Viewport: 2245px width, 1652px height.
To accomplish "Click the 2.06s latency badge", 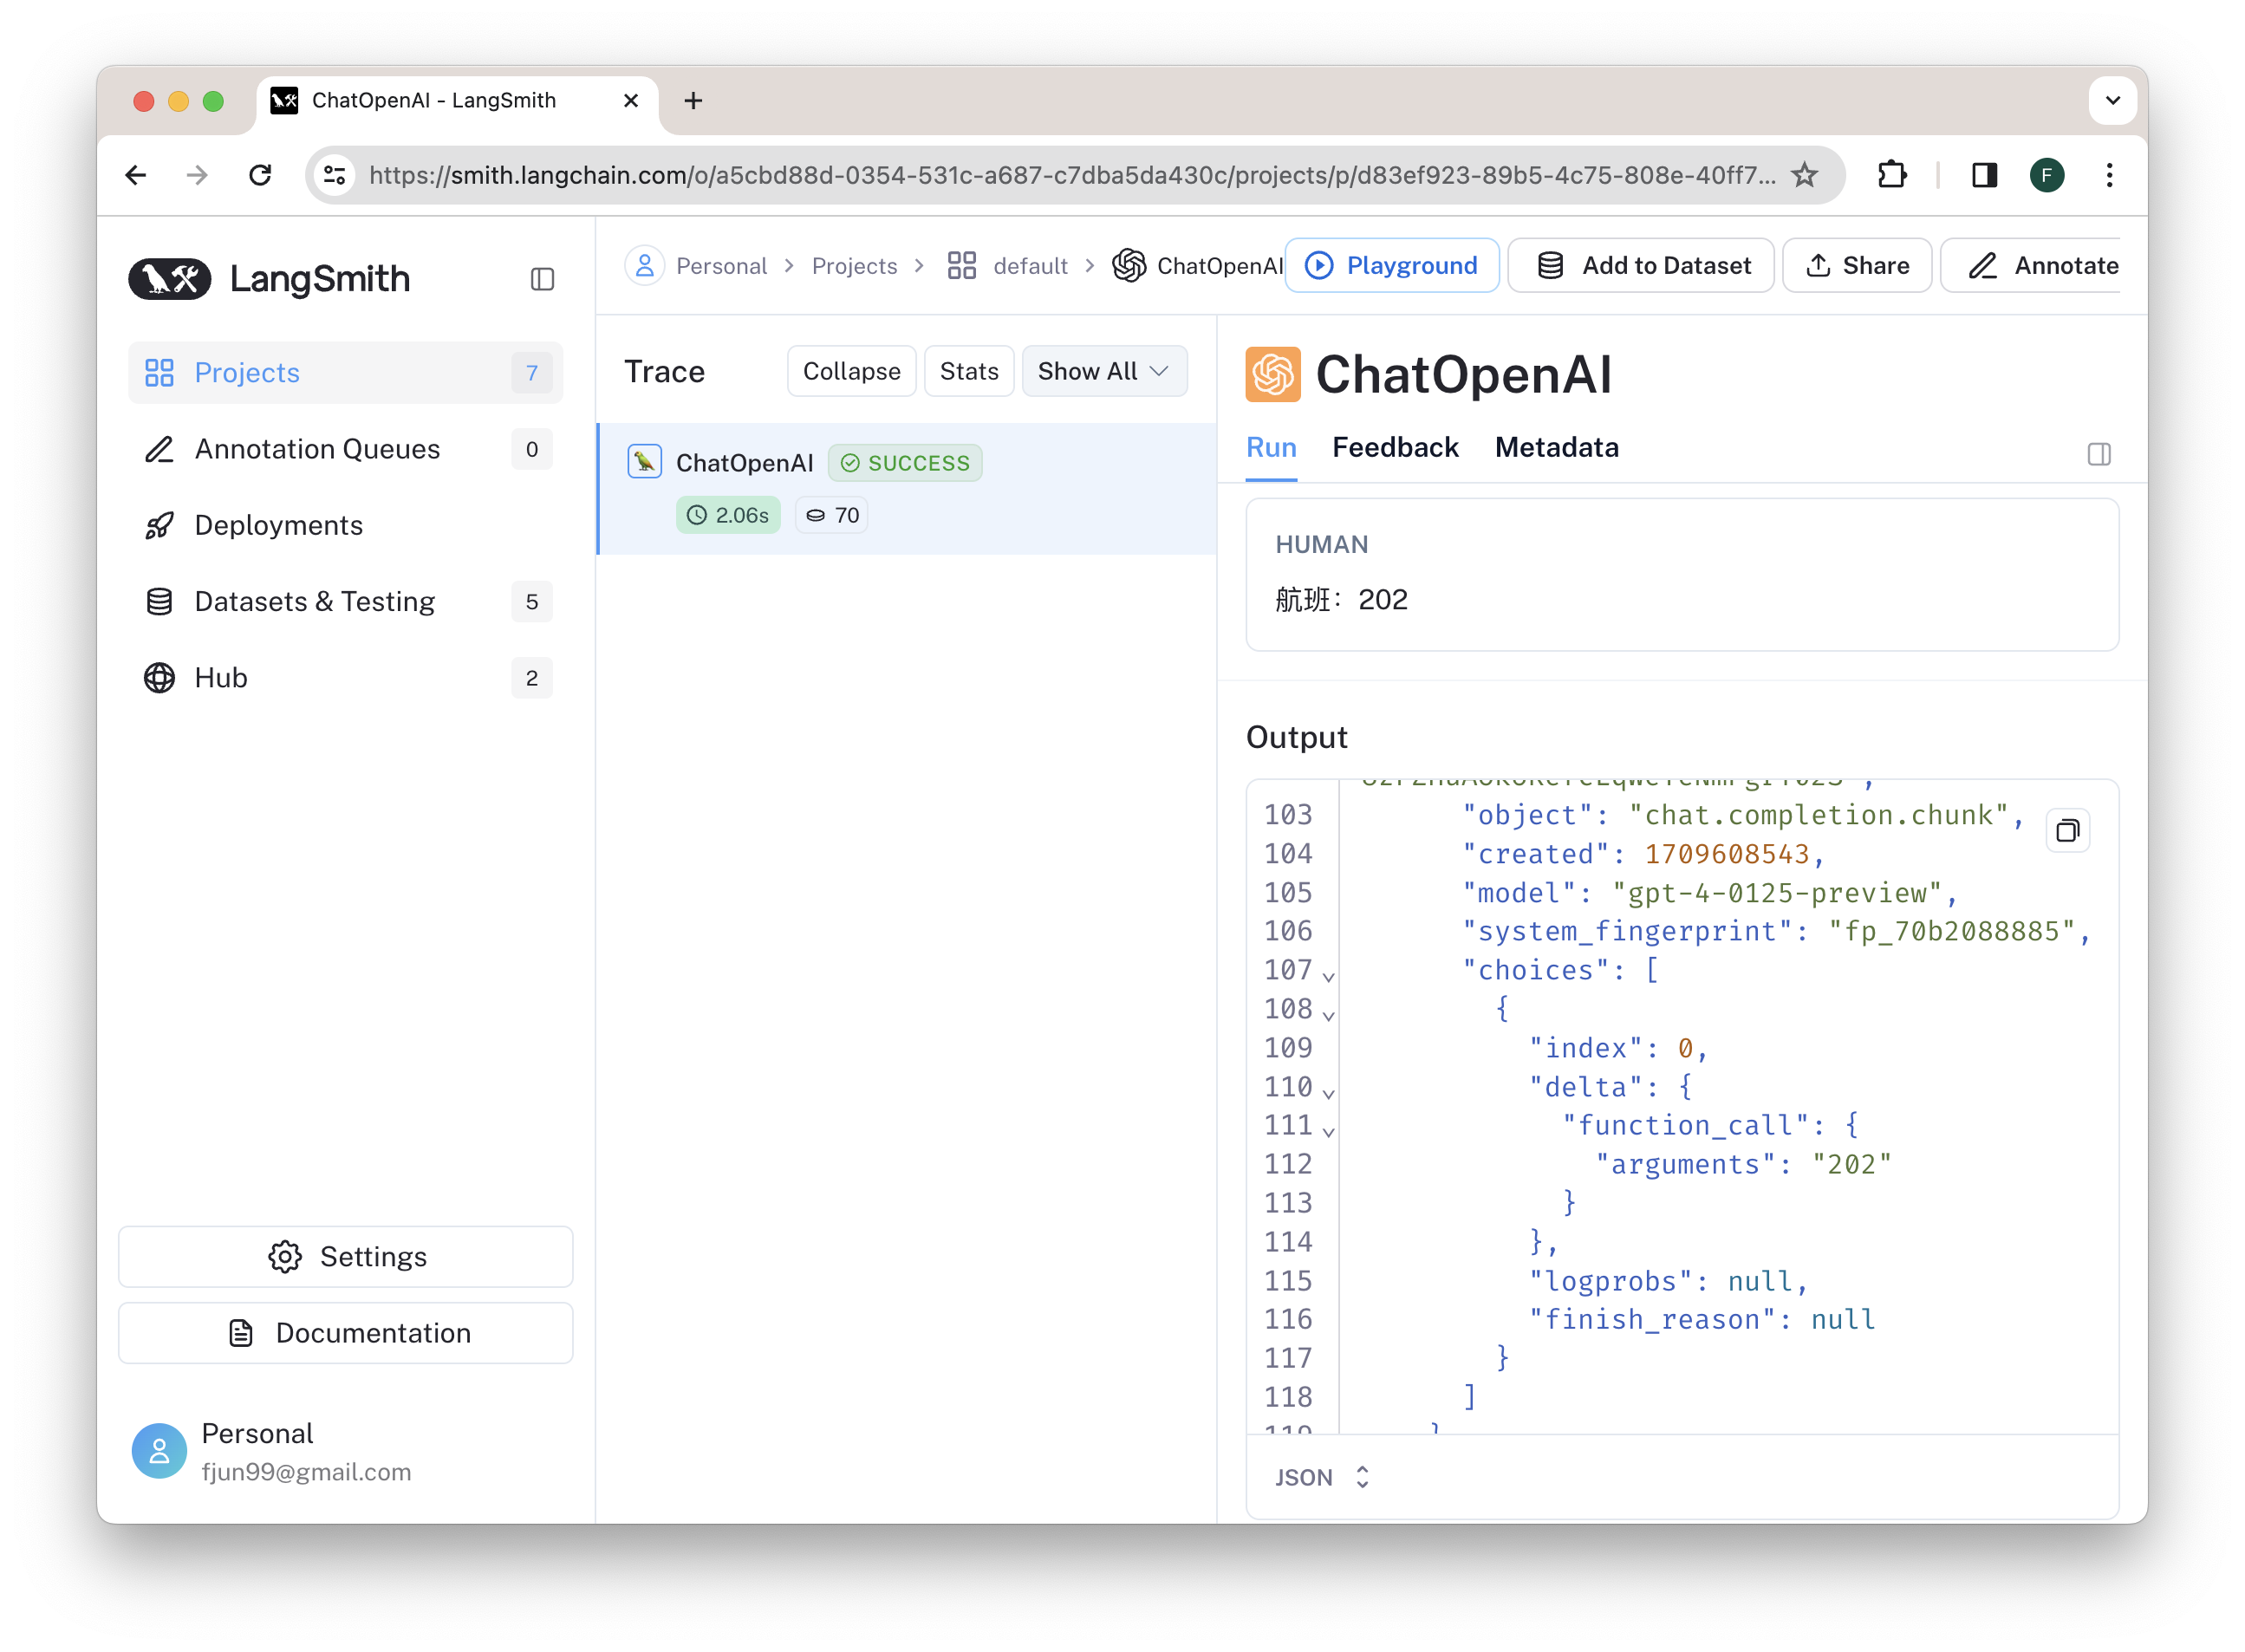I will [727, 515].
